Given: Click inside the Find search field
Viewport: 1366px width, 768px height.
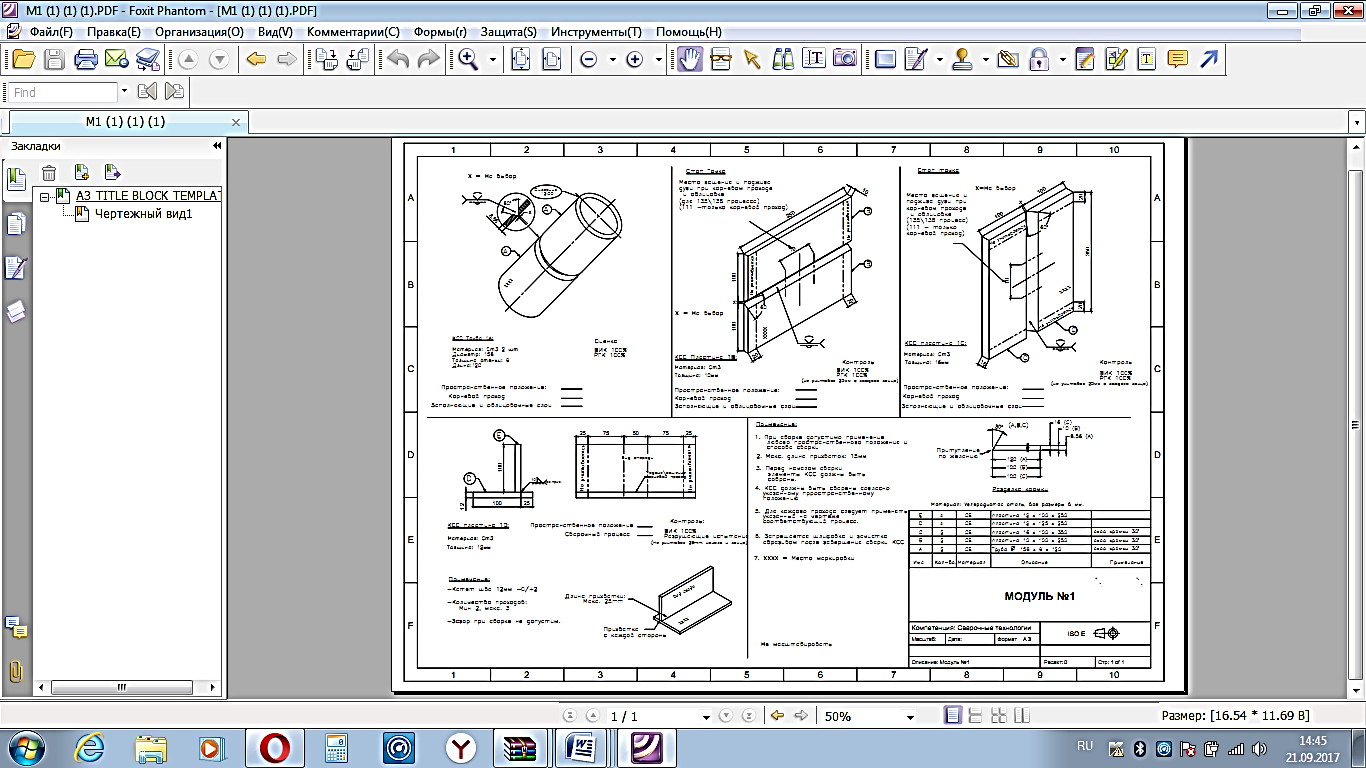Looking at the screenshot, I should (x=62, y=92).
